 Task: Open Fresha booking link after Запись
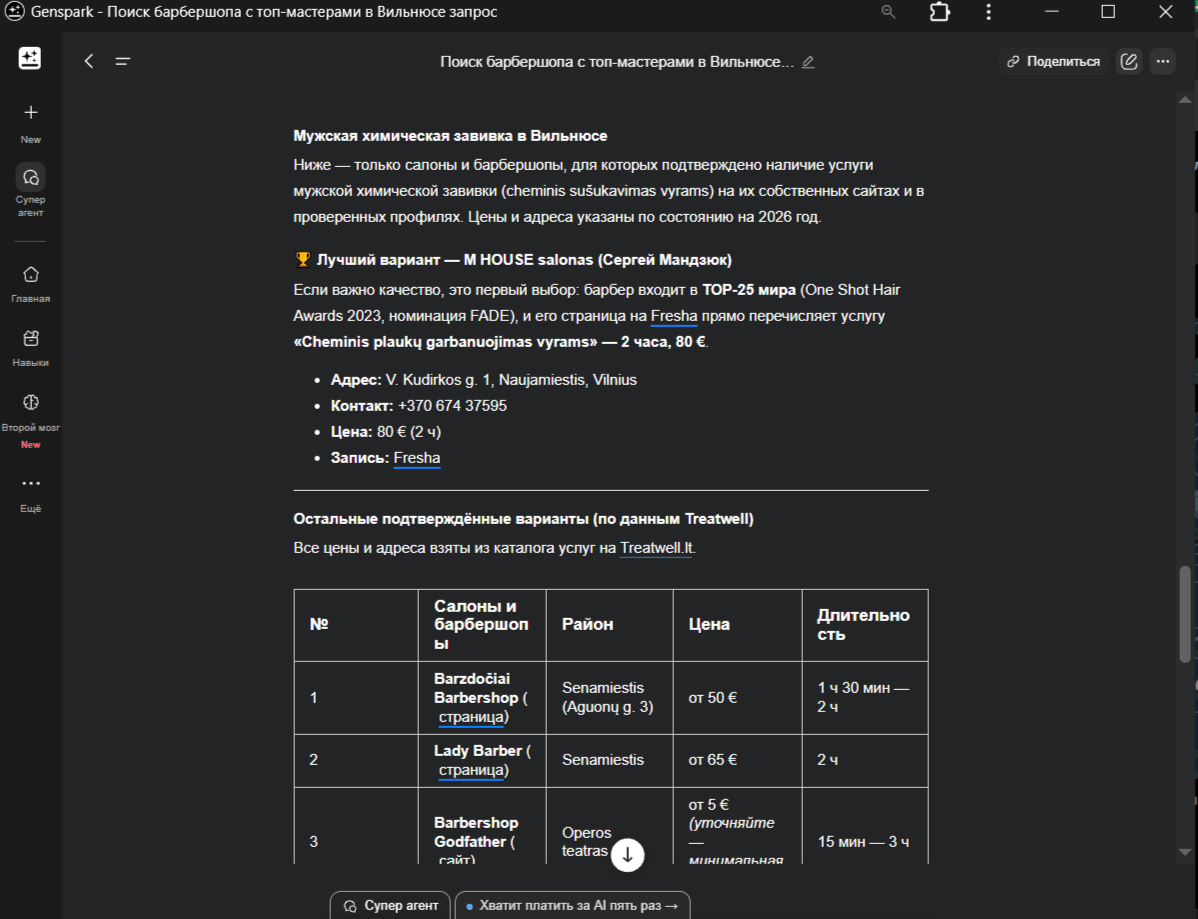coord(416,458)
